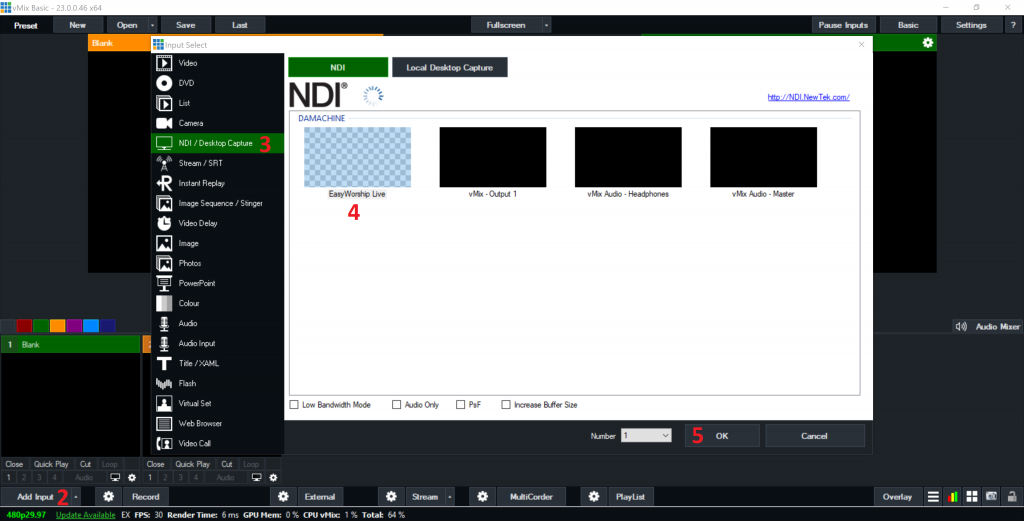Select Video Delay input type
Screen dimensions: 1024x521
pyautogui.click(x=217, y=223)
